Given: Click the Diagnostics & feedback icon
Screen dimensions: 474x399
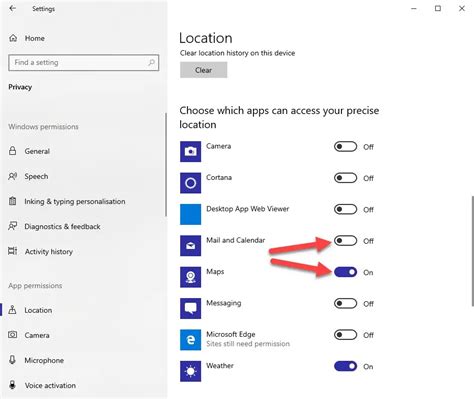Looking at the screenshot, I should 13,226.
